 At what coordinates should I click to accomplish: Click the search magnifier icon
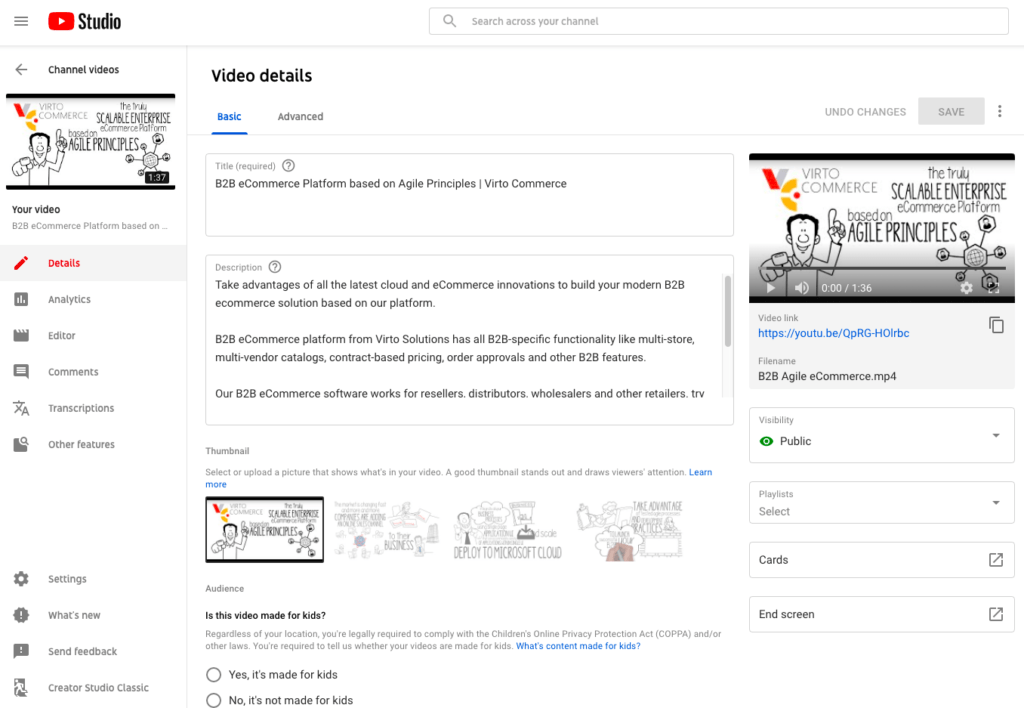(449, 21)
